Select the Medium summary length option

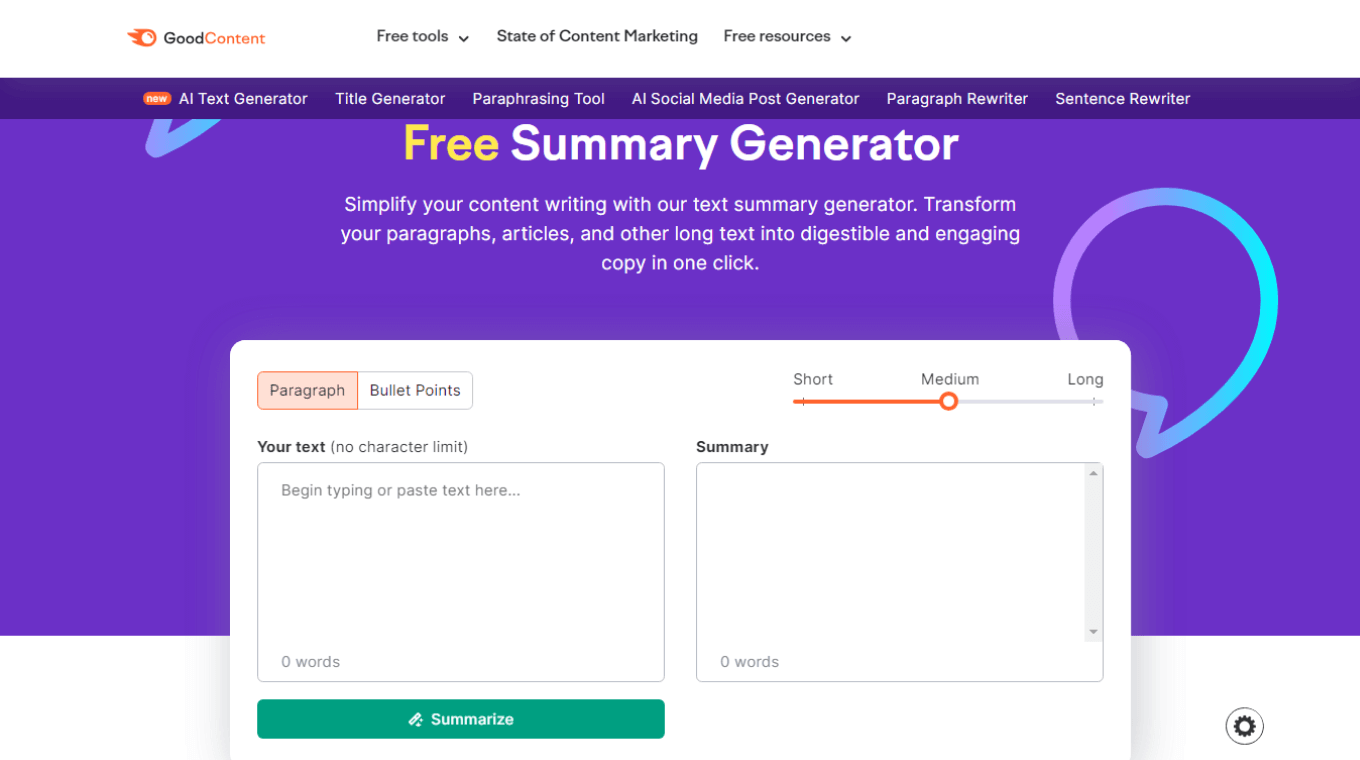948,400
